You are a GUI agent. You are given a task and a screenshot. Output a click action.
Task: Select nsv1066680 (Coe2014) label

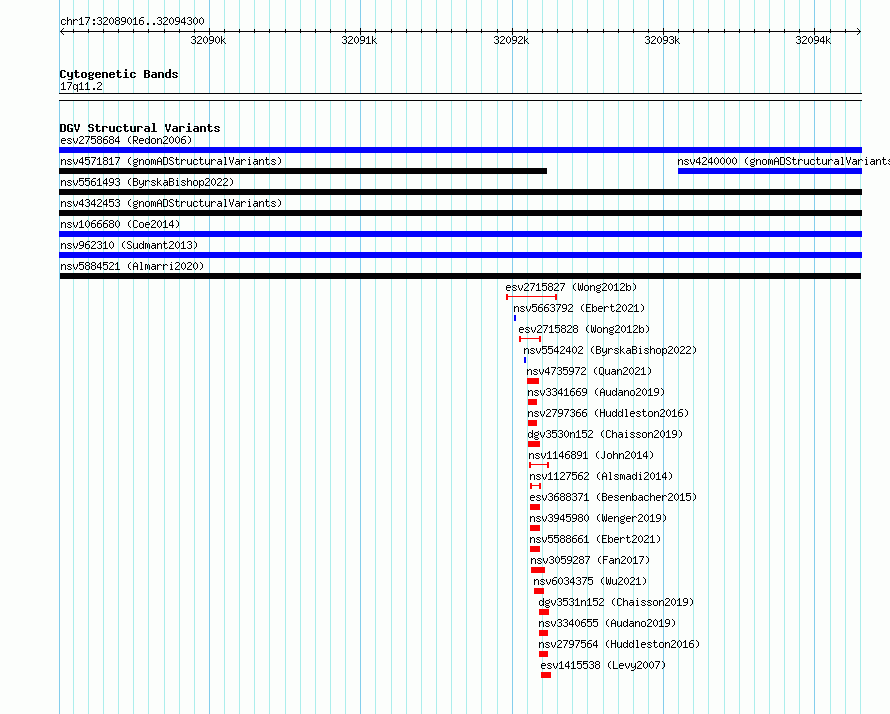120,224
